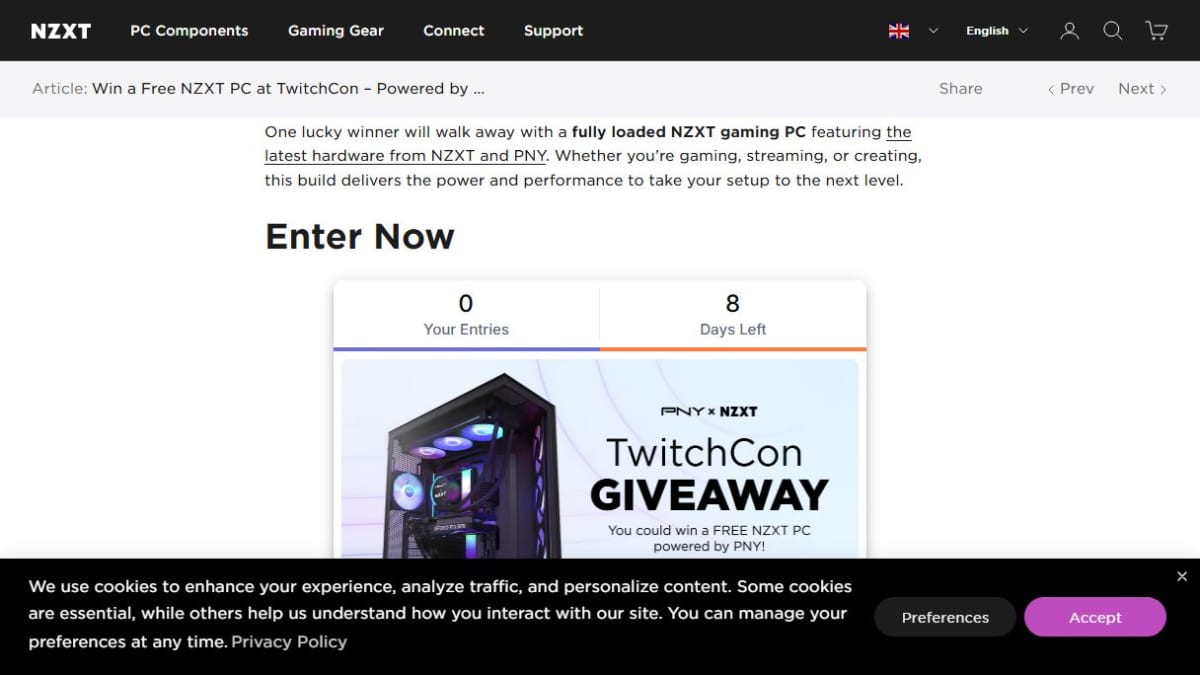Click the Accept cookies button
Screen dimensions: 1200x675
point(1095,617)
